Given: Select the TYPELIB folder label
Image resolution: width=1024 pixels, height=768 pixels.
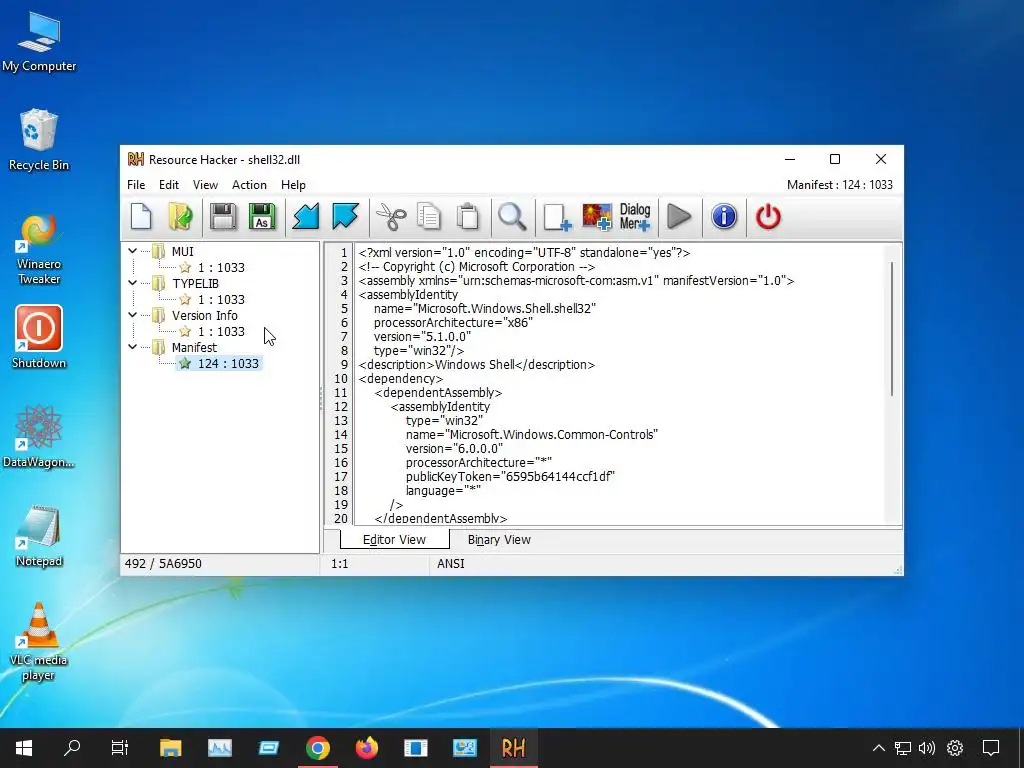Looking at the screenshot, I should [195, 283].
